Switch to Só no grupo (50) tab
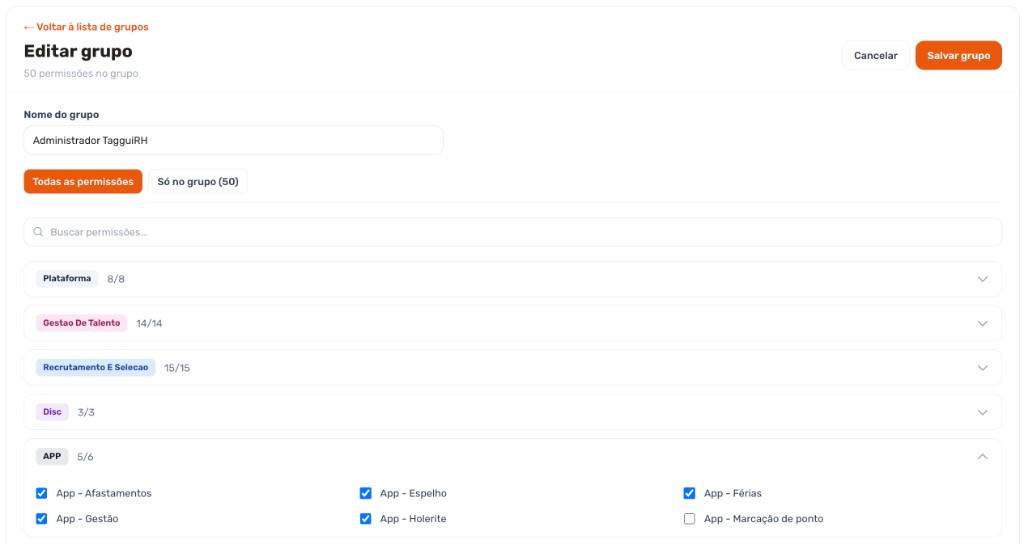 pyautogui.click(x=198, y=182)
